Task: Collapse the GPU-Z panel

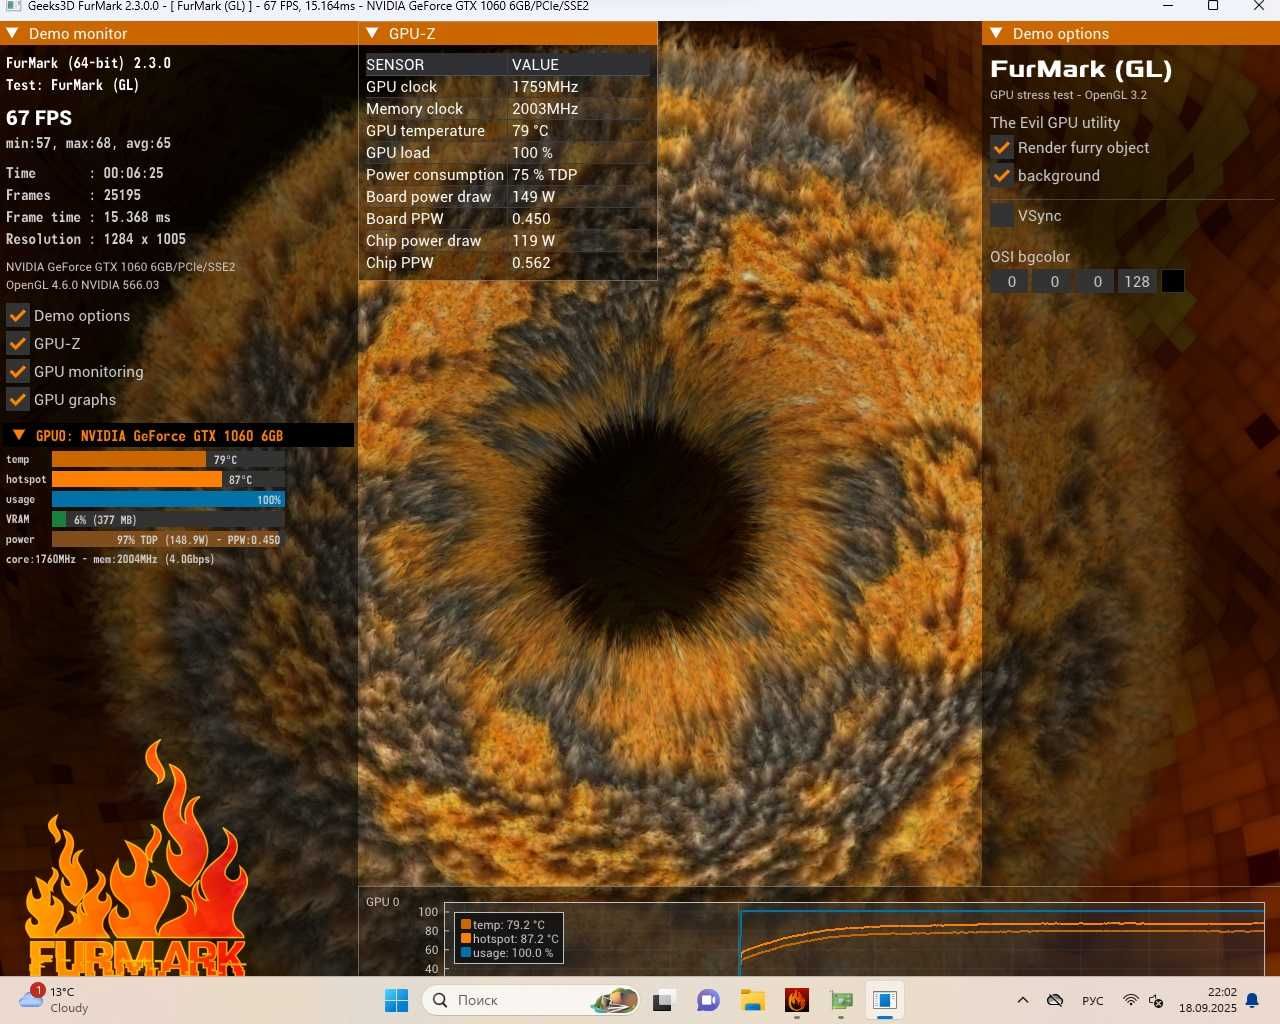Action: coord(373,33)
